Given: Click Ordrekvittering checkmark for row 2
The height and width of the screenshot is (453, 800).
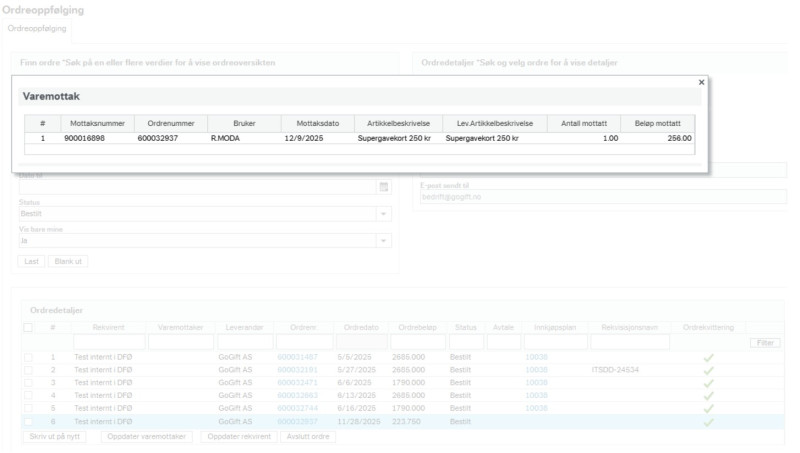Looking at the screenshot, I should click(708, 370).
